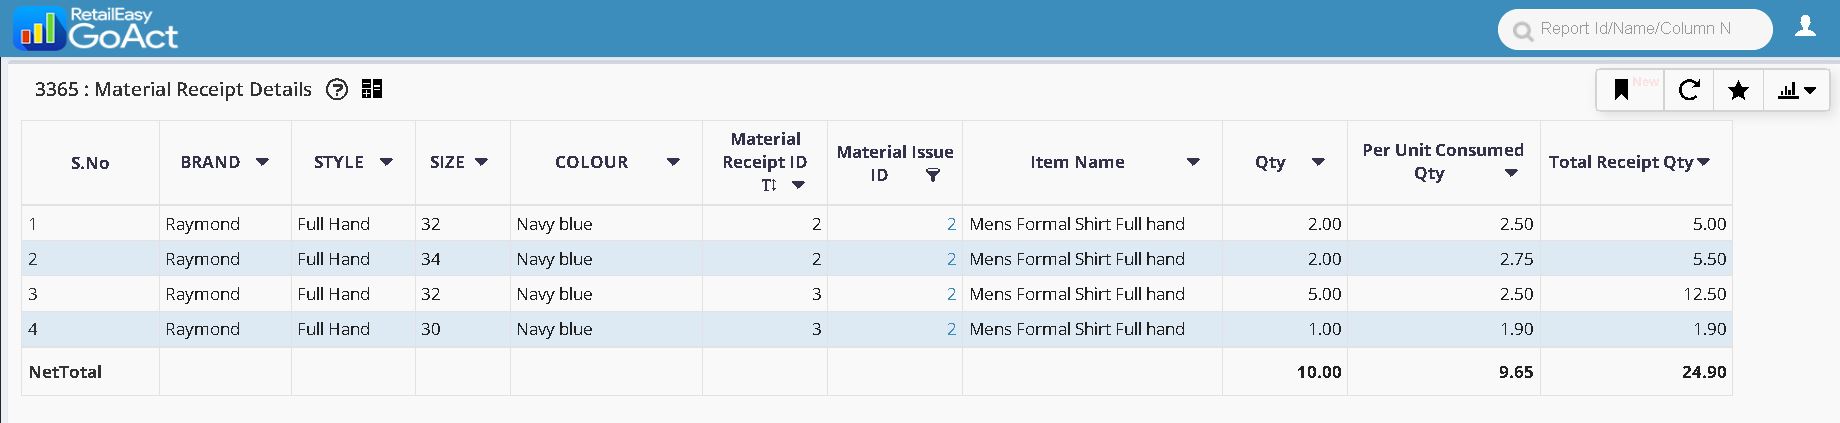Refresh the report
Image resolution: width=1840 pixels, height=423 pixels.
click(1689, 91)
